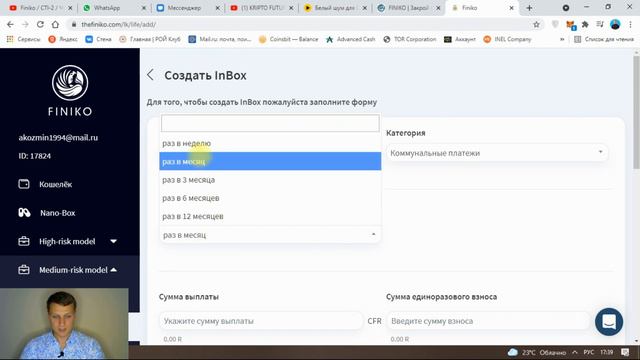
Task: Show hidden system tray icons
Action: click(575, 352)
